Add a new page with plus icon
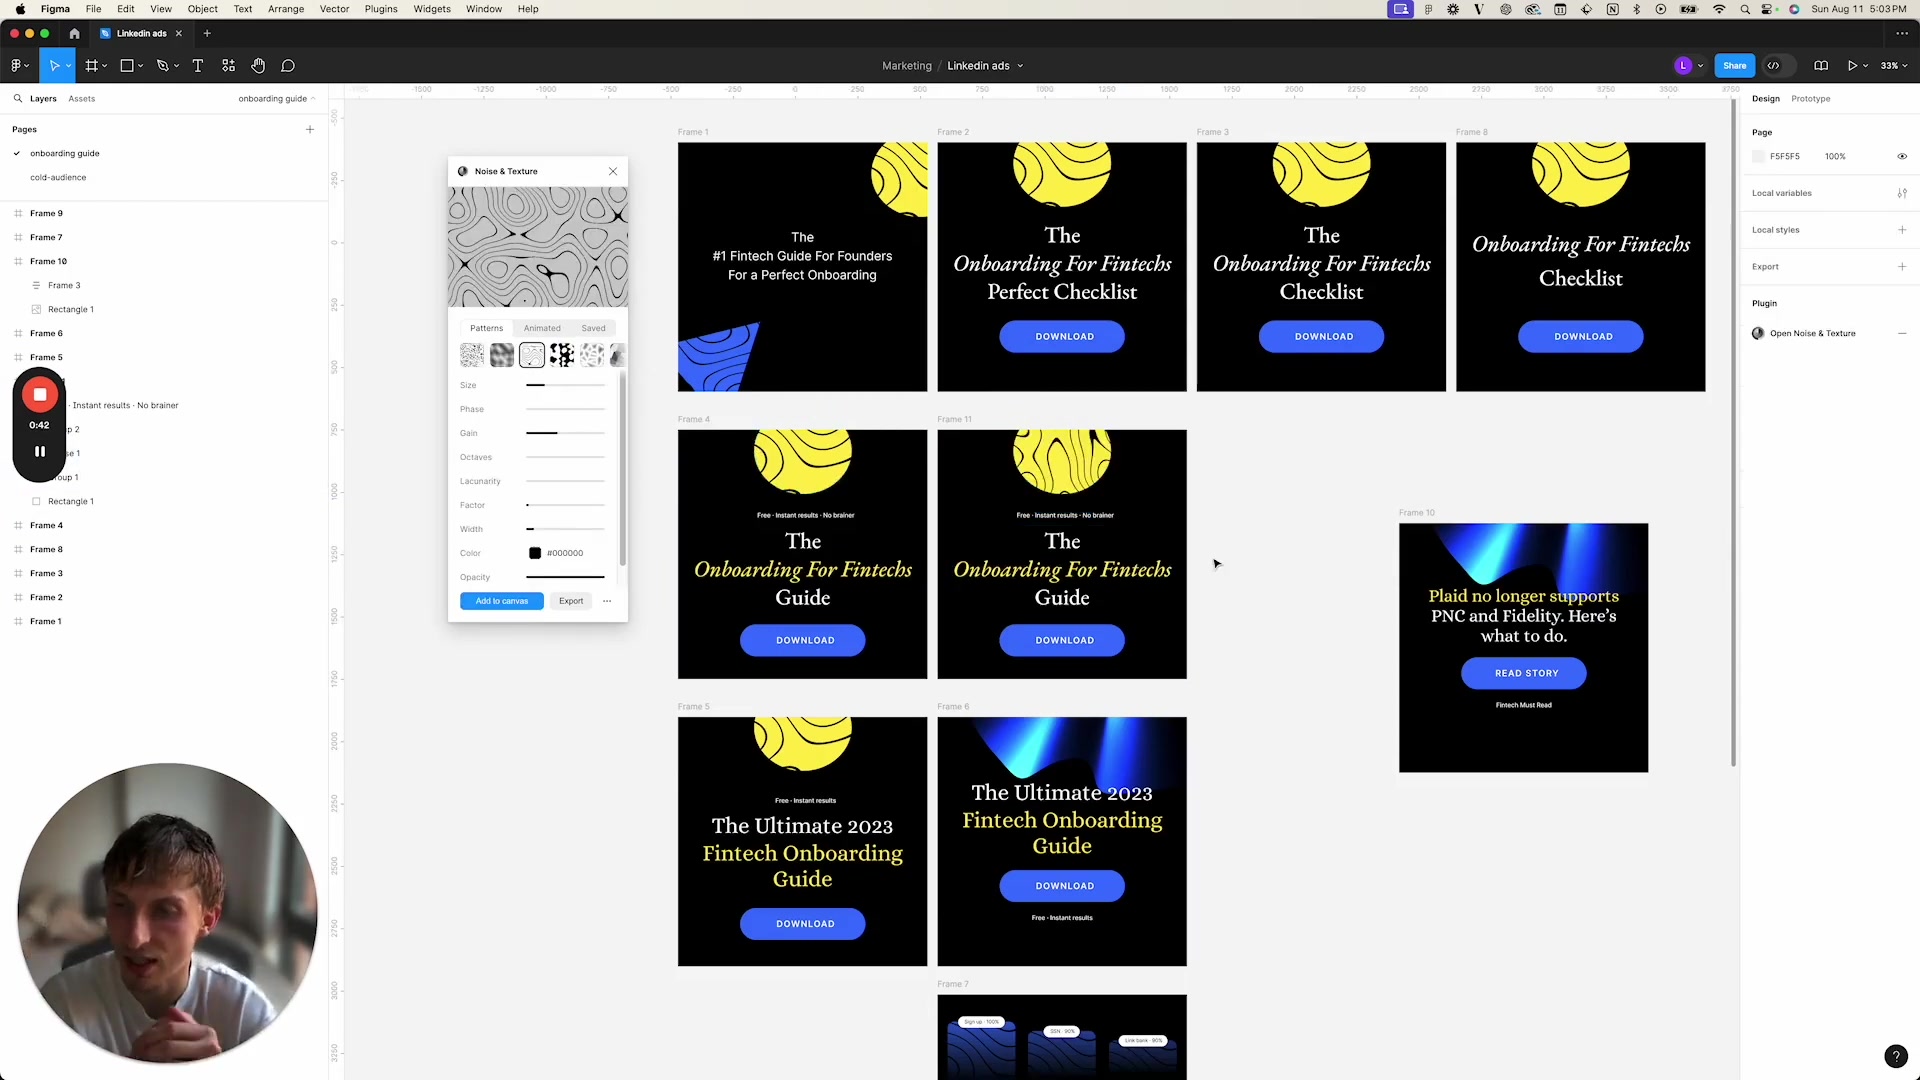The width and height of the screenshot is (1920, 1080). (x=310, y=129)
